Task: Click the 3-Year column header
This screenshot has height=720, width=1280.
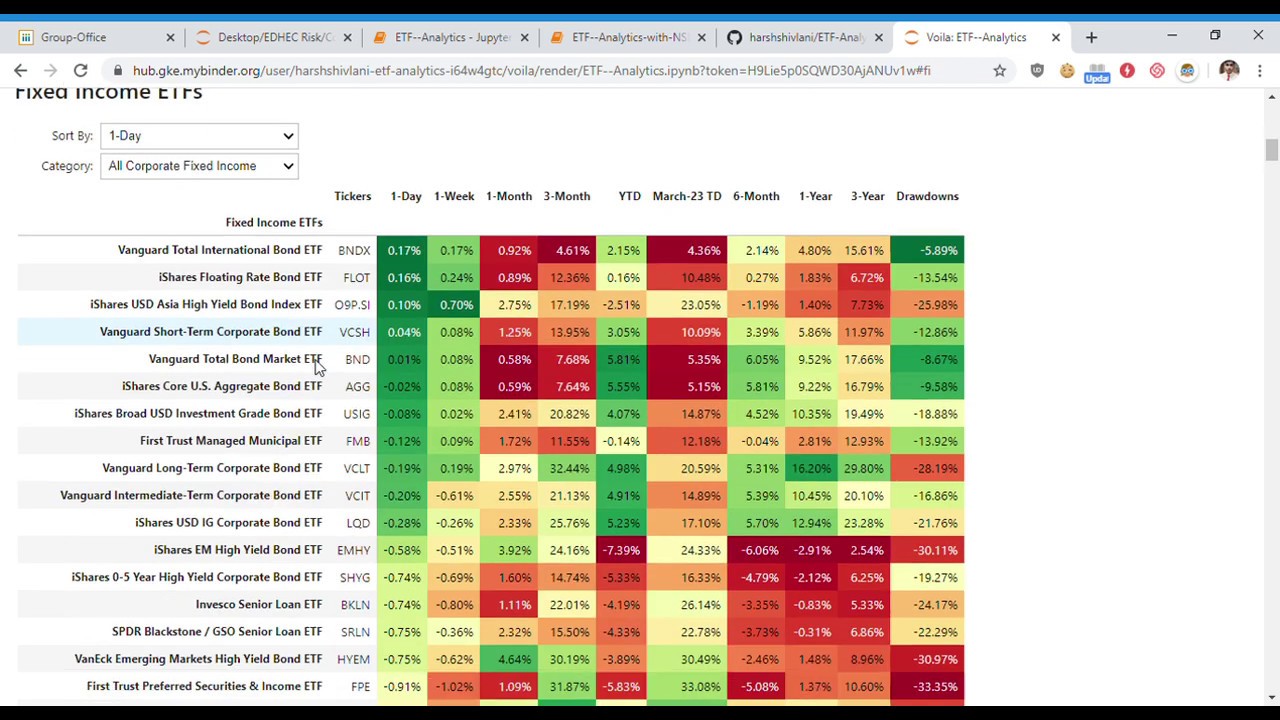Action: pyautogui.click(x=867, y=196)
